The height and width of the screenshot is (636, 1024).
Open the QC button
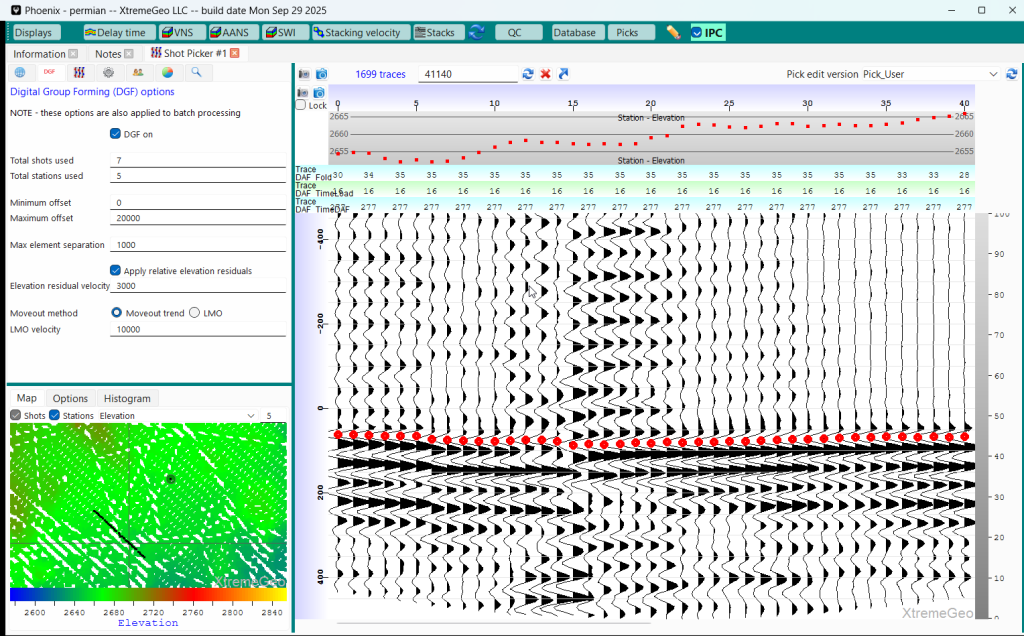click(514, 32)
